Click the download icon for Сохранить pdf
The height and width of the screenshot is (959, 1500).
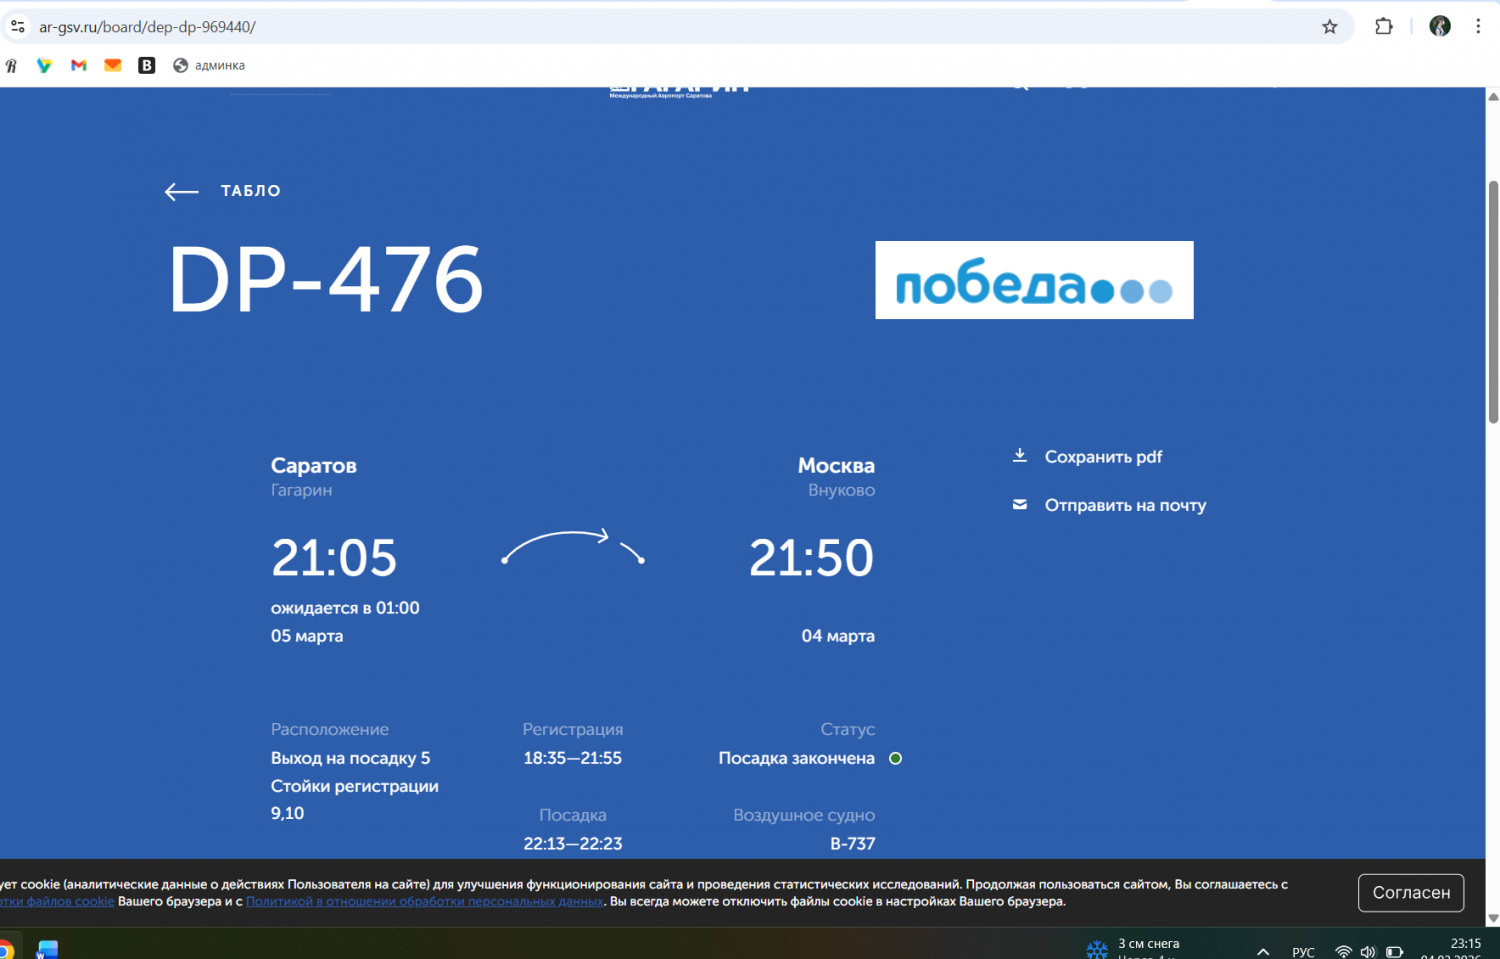coord(1019,456)
